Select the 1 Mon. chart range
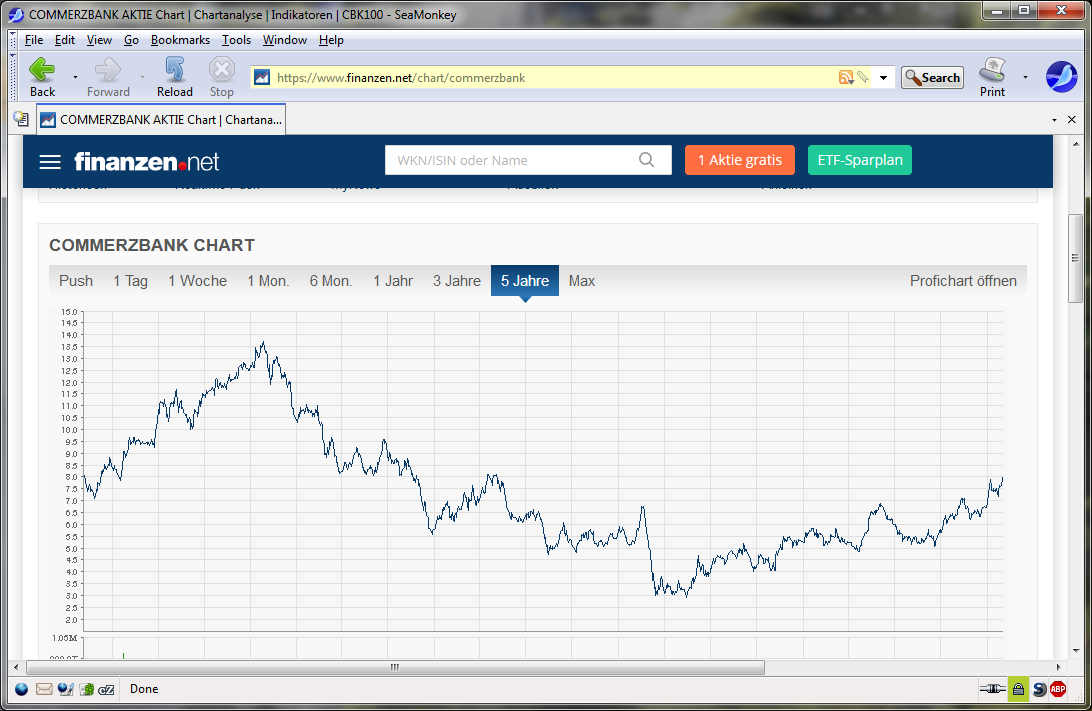Screen dimensions: 1092x711 [268, 281]
